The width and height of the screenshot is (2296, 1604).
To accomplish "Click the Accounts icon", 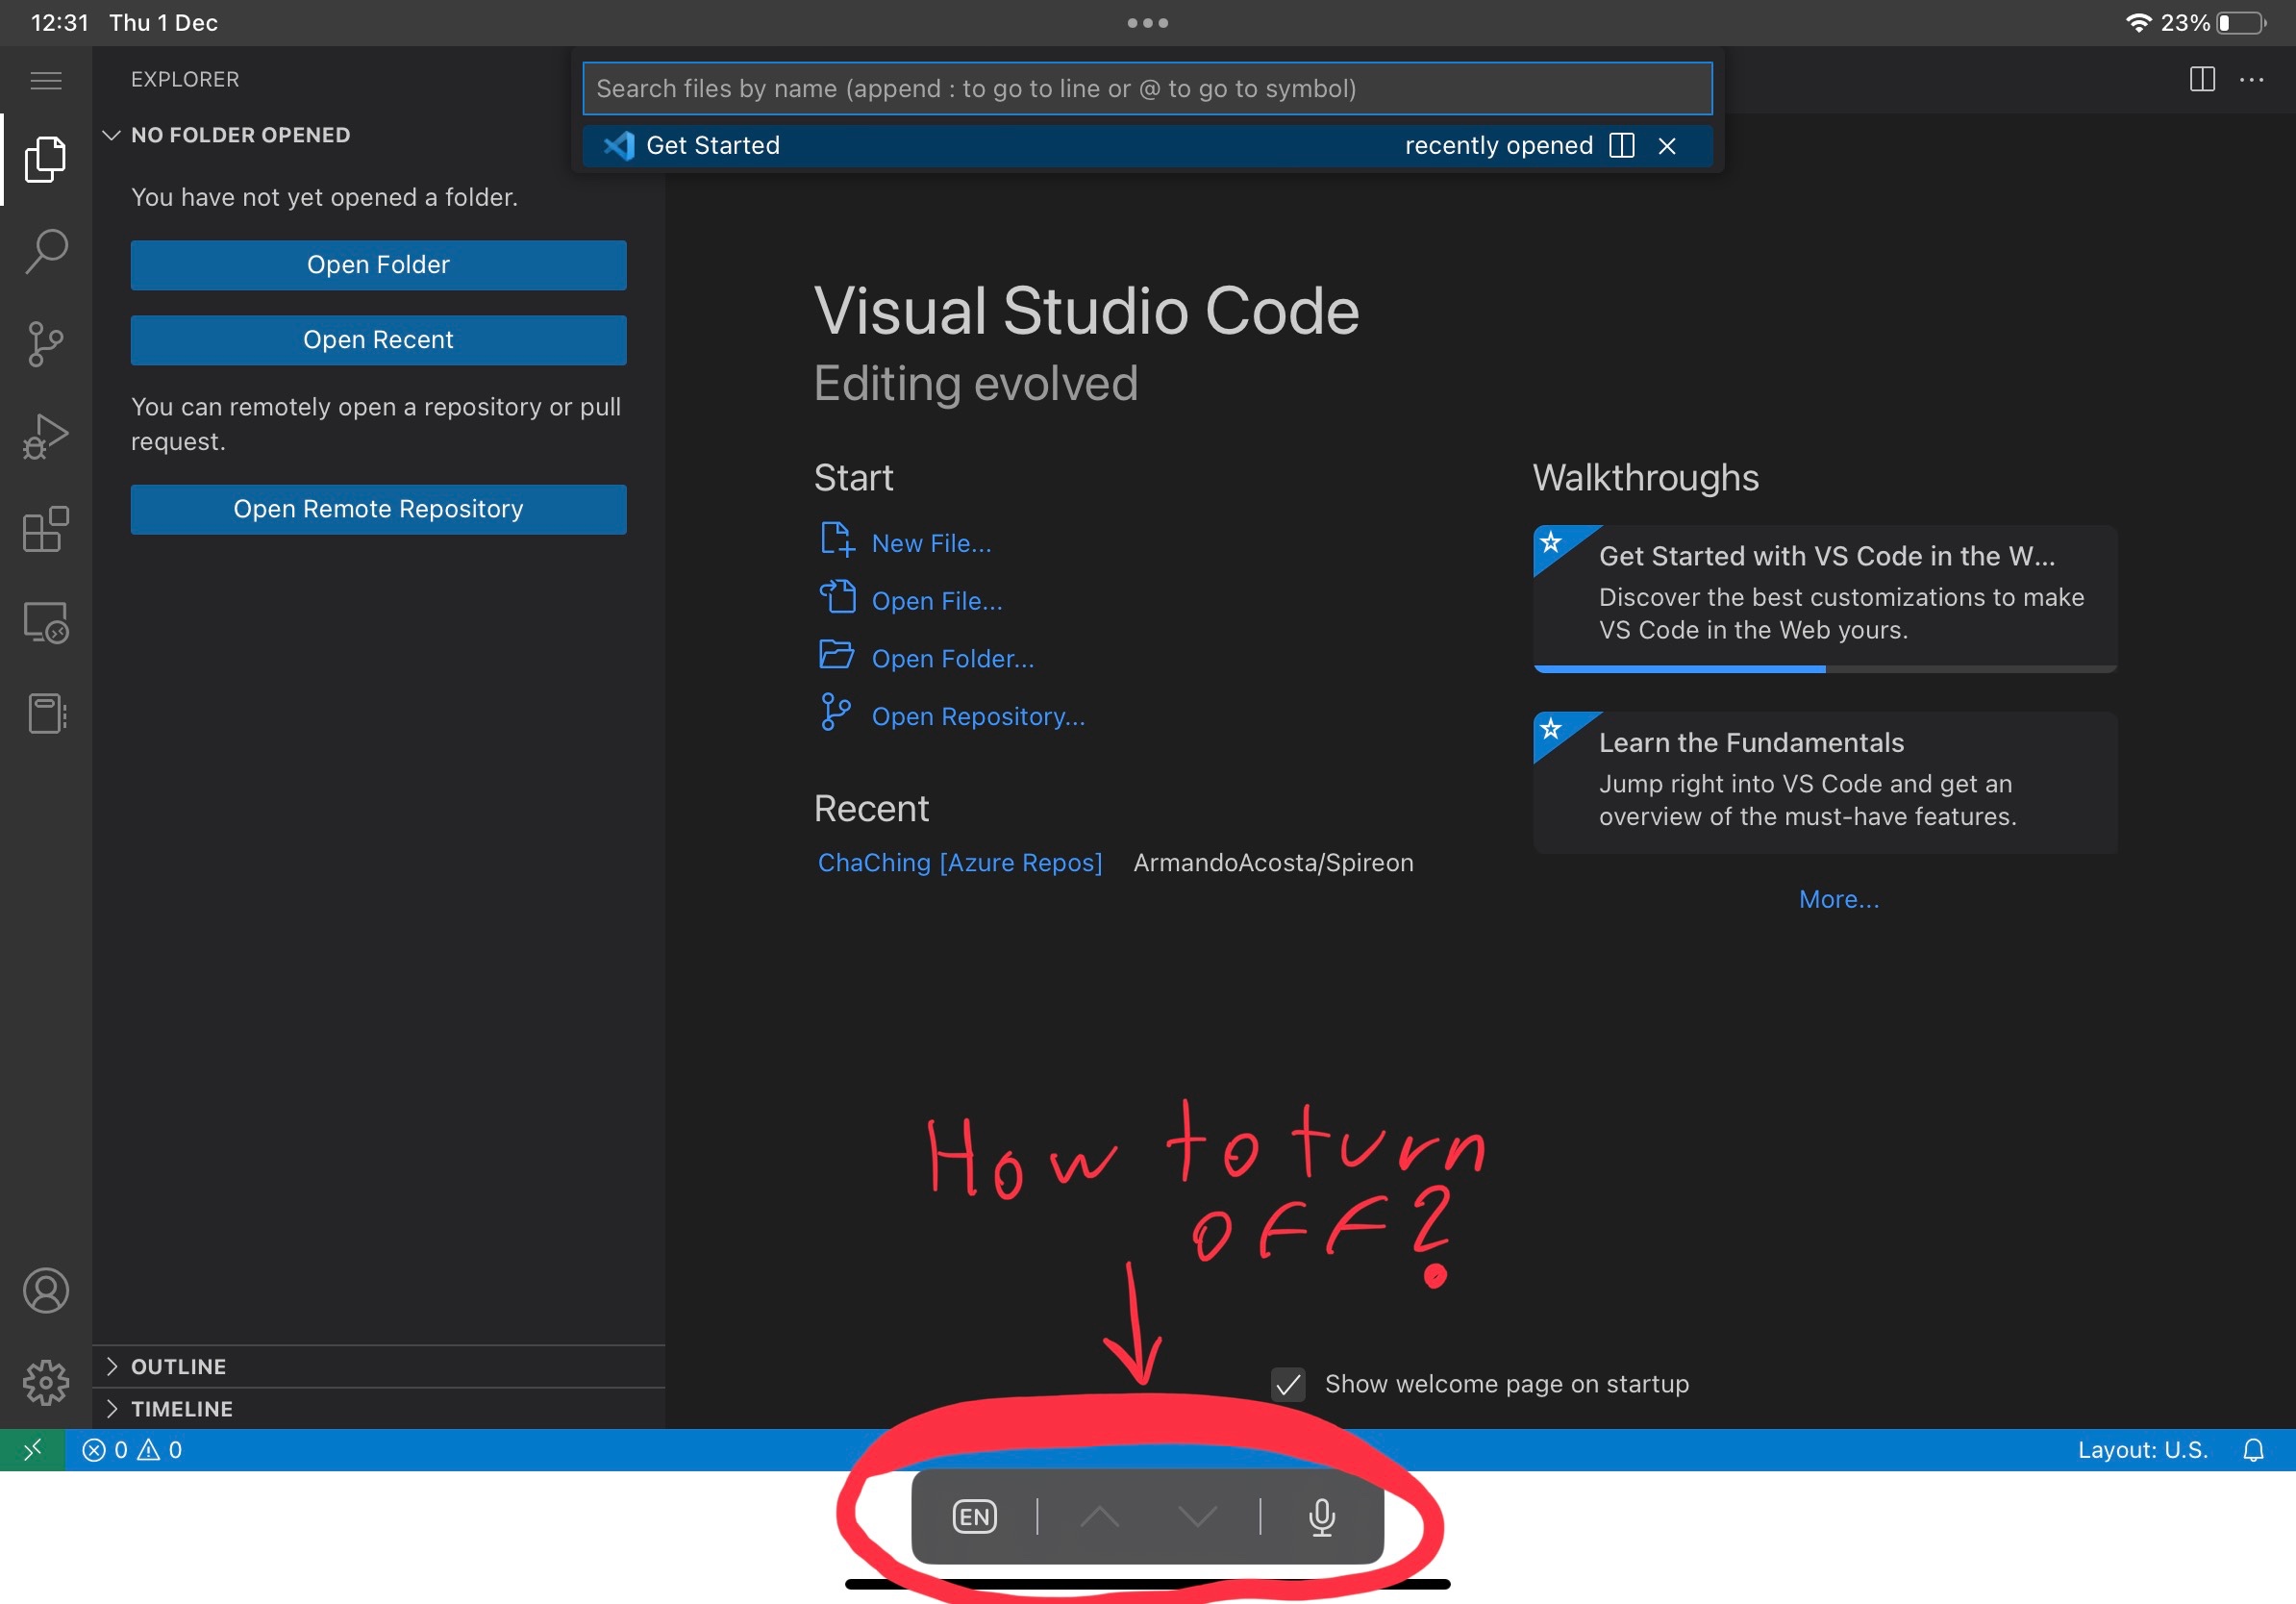I will click(46, 1290).
